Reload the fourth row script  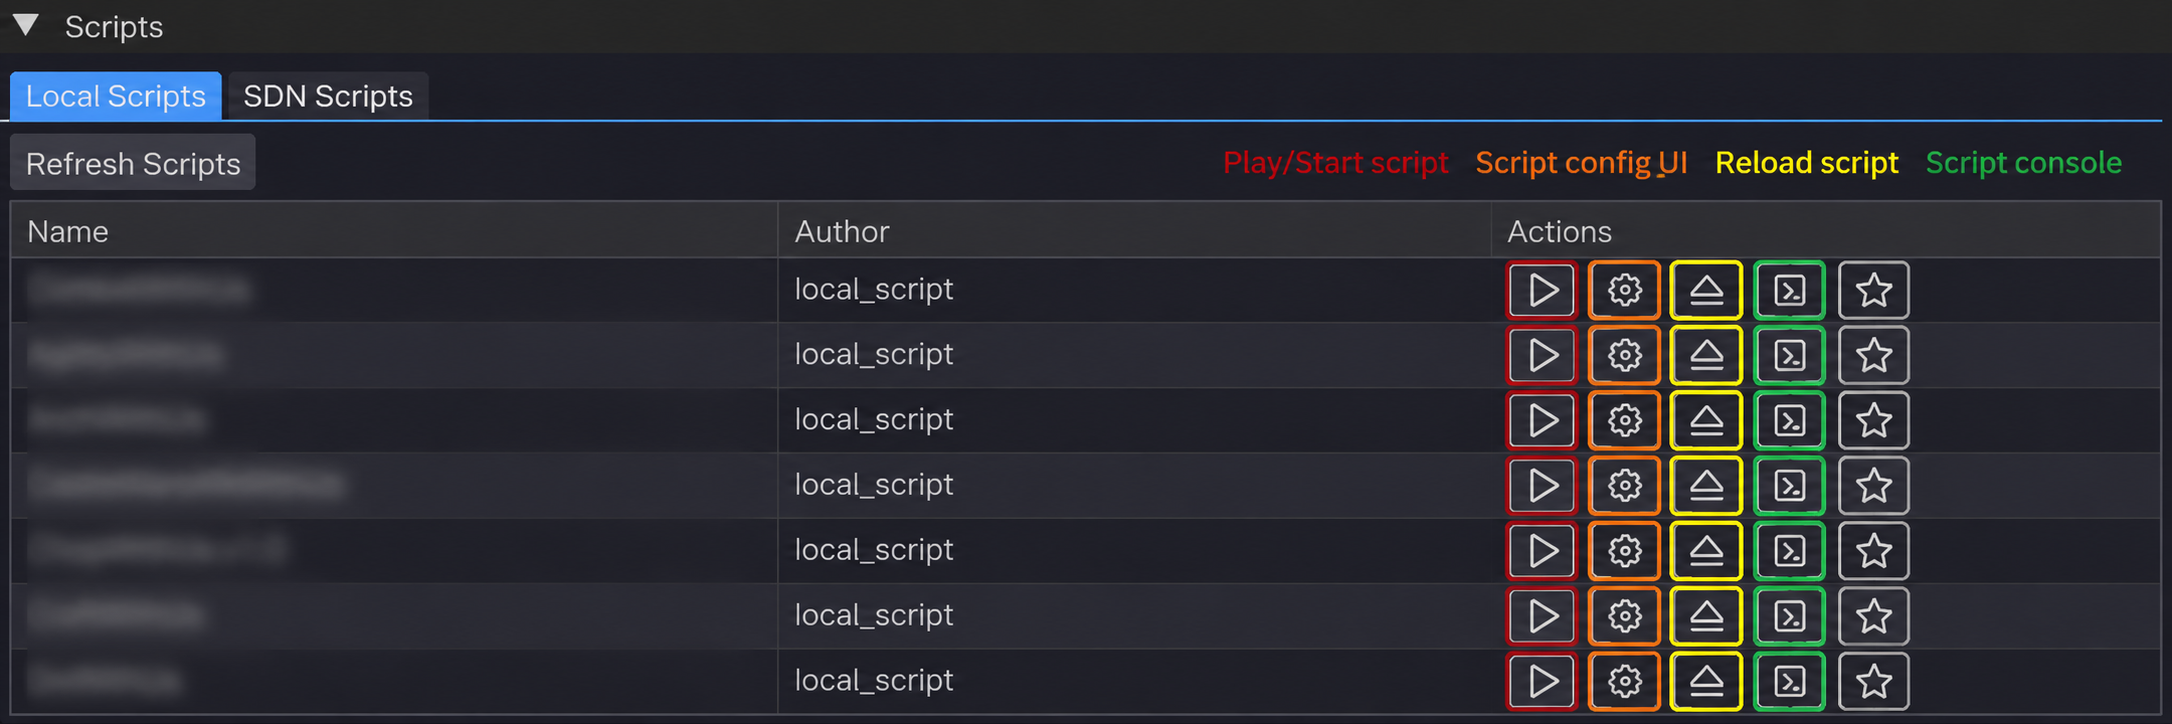[x=1706, y=485]
